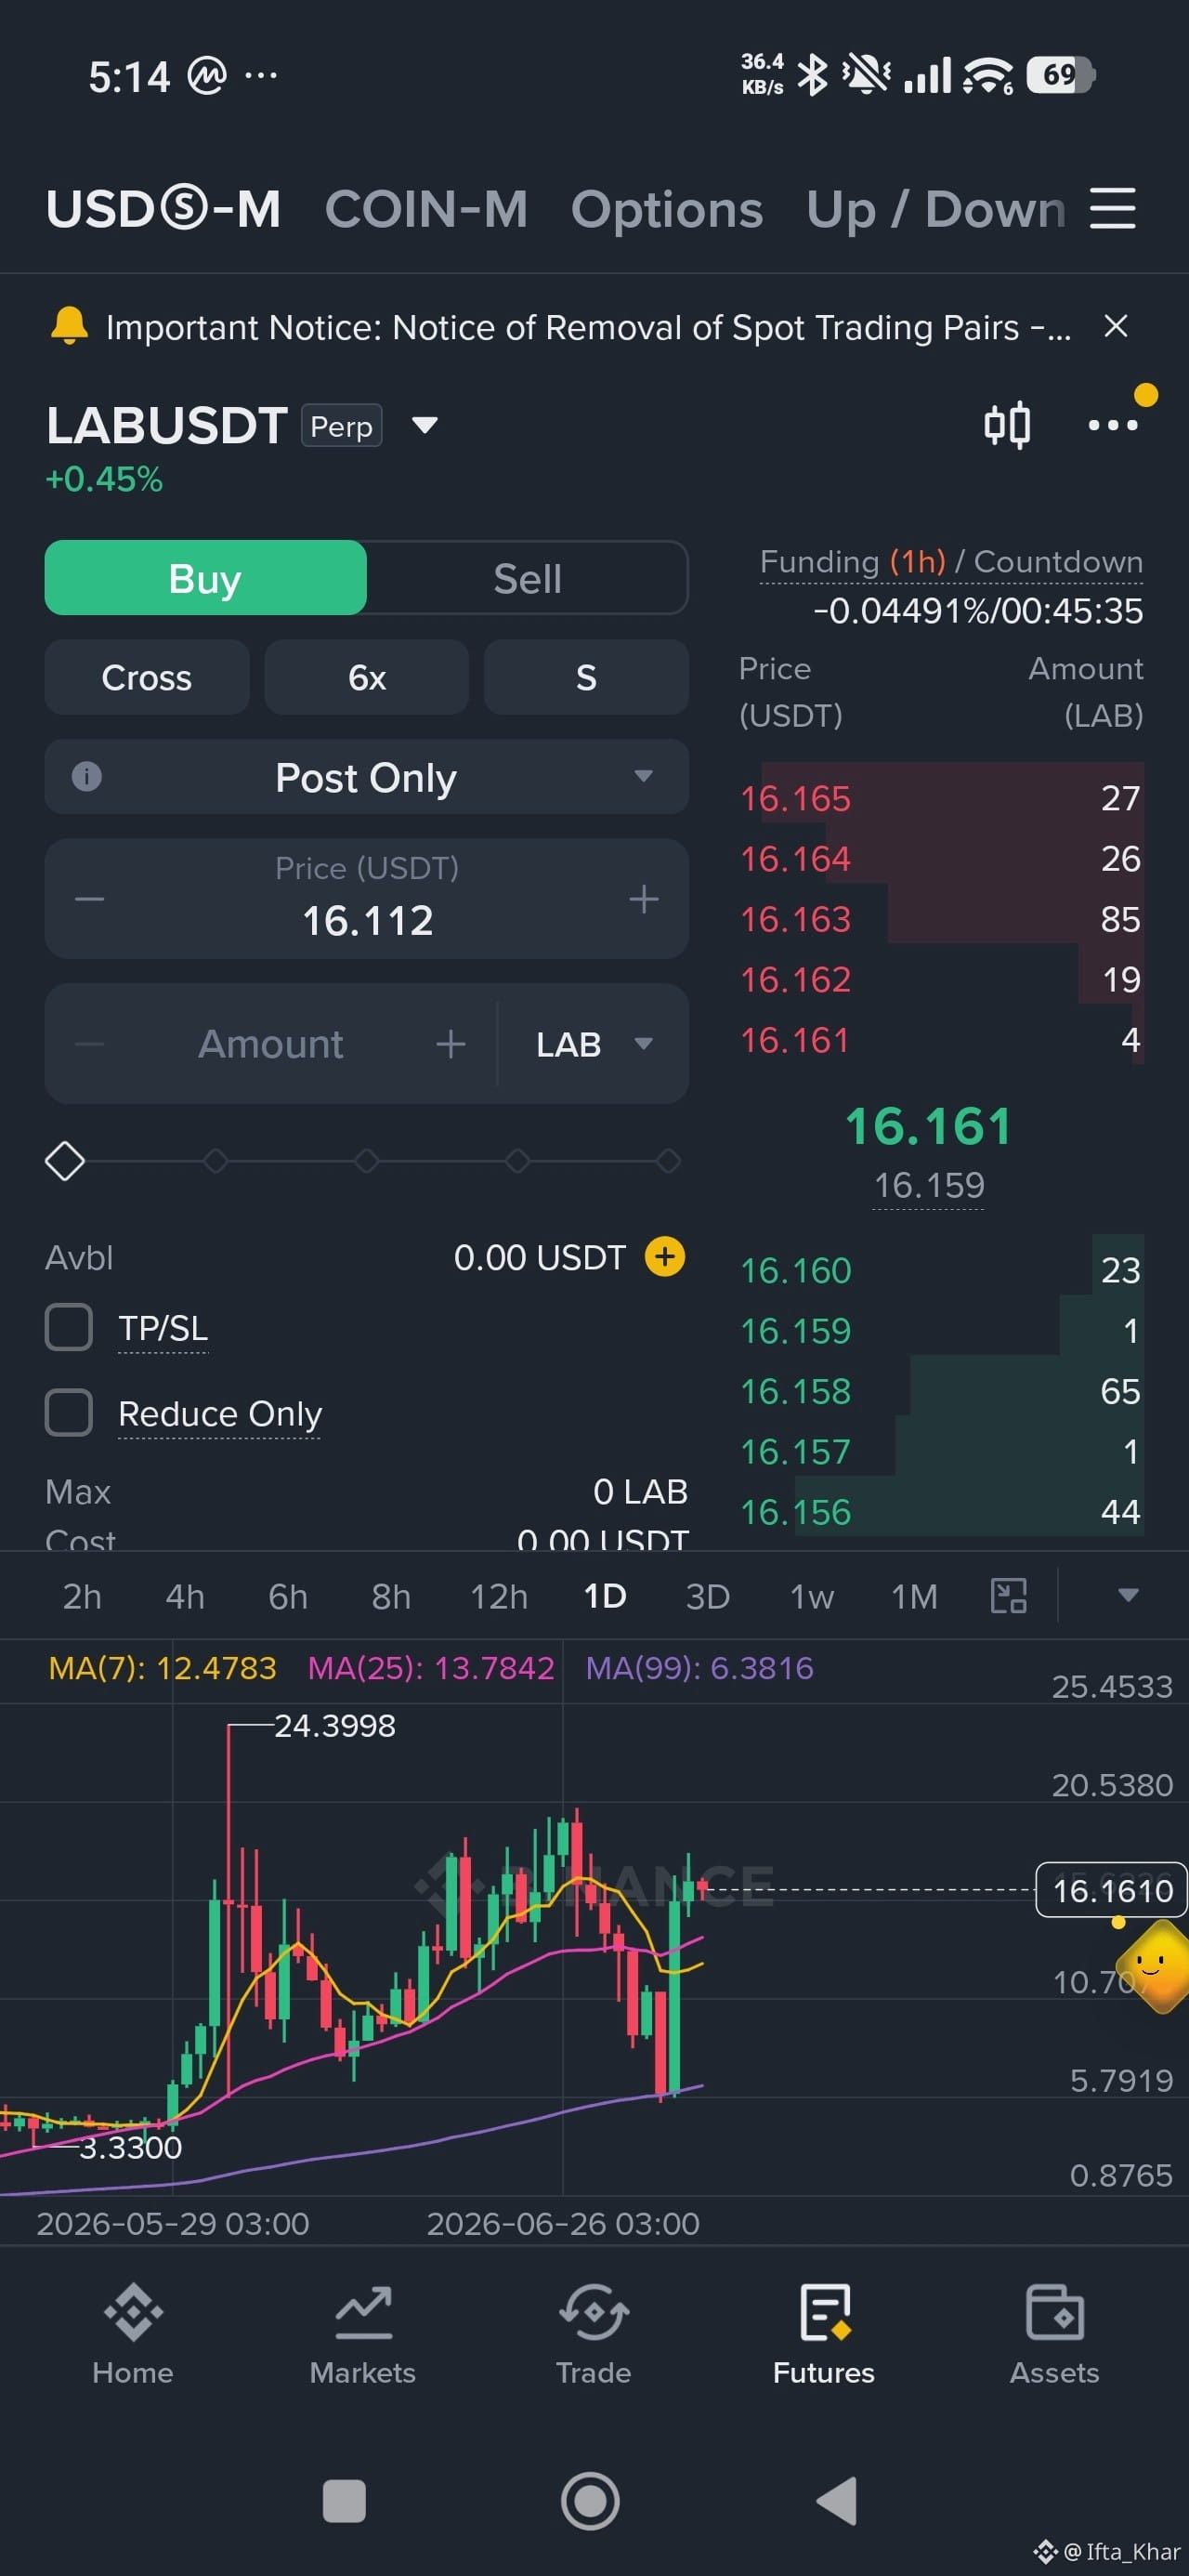Open the Cross margin mode button
Screen dimensions: 1189x2576
(147, 677)
